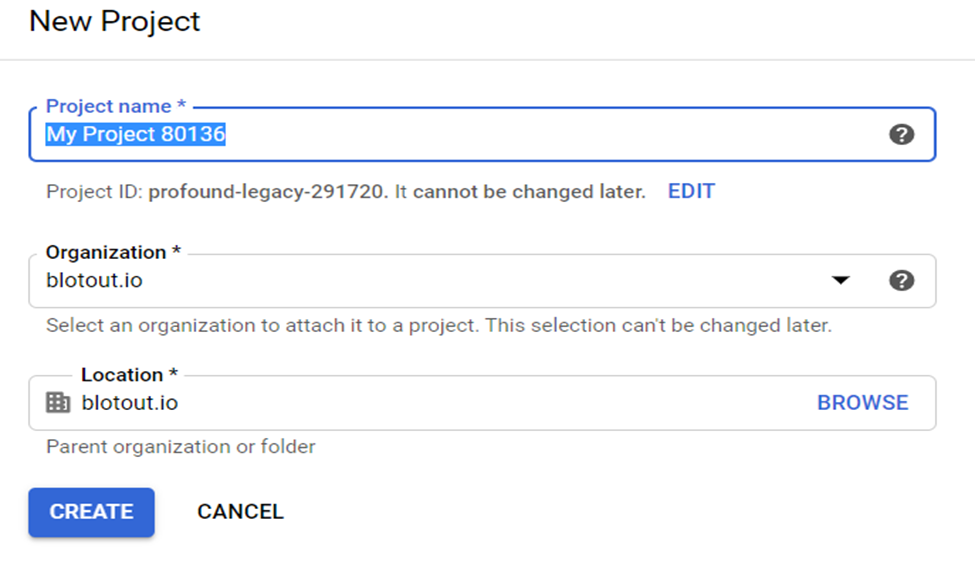Click 'It cannot be changed later' notice

click(x=520, y=191)
